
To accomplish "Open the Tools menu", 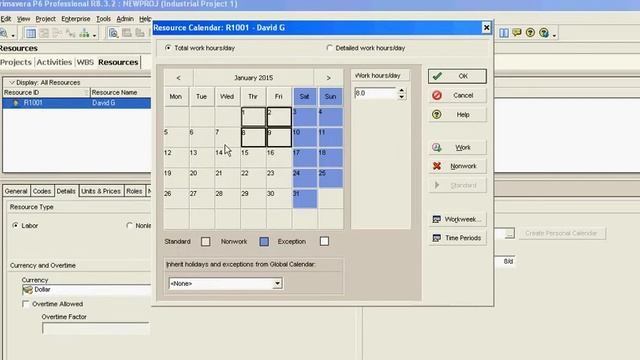I will (103, 19).
